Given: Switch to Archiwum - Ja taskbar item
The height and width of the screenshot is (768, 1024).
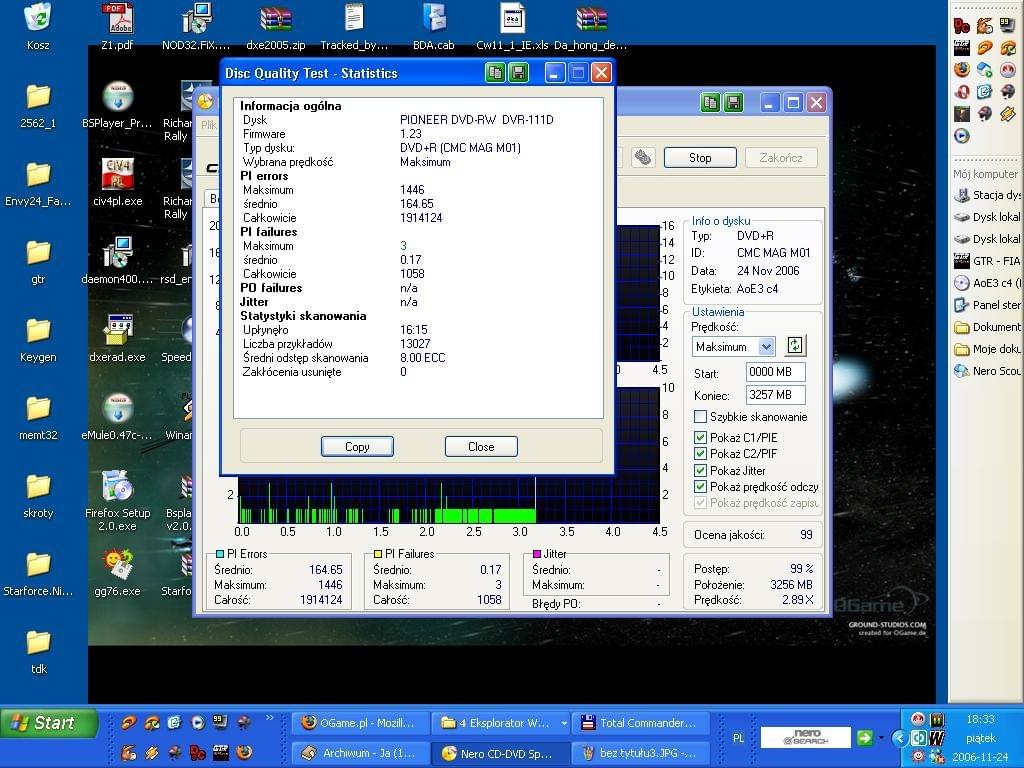Looking at the screenshot, I should point(360,753).
